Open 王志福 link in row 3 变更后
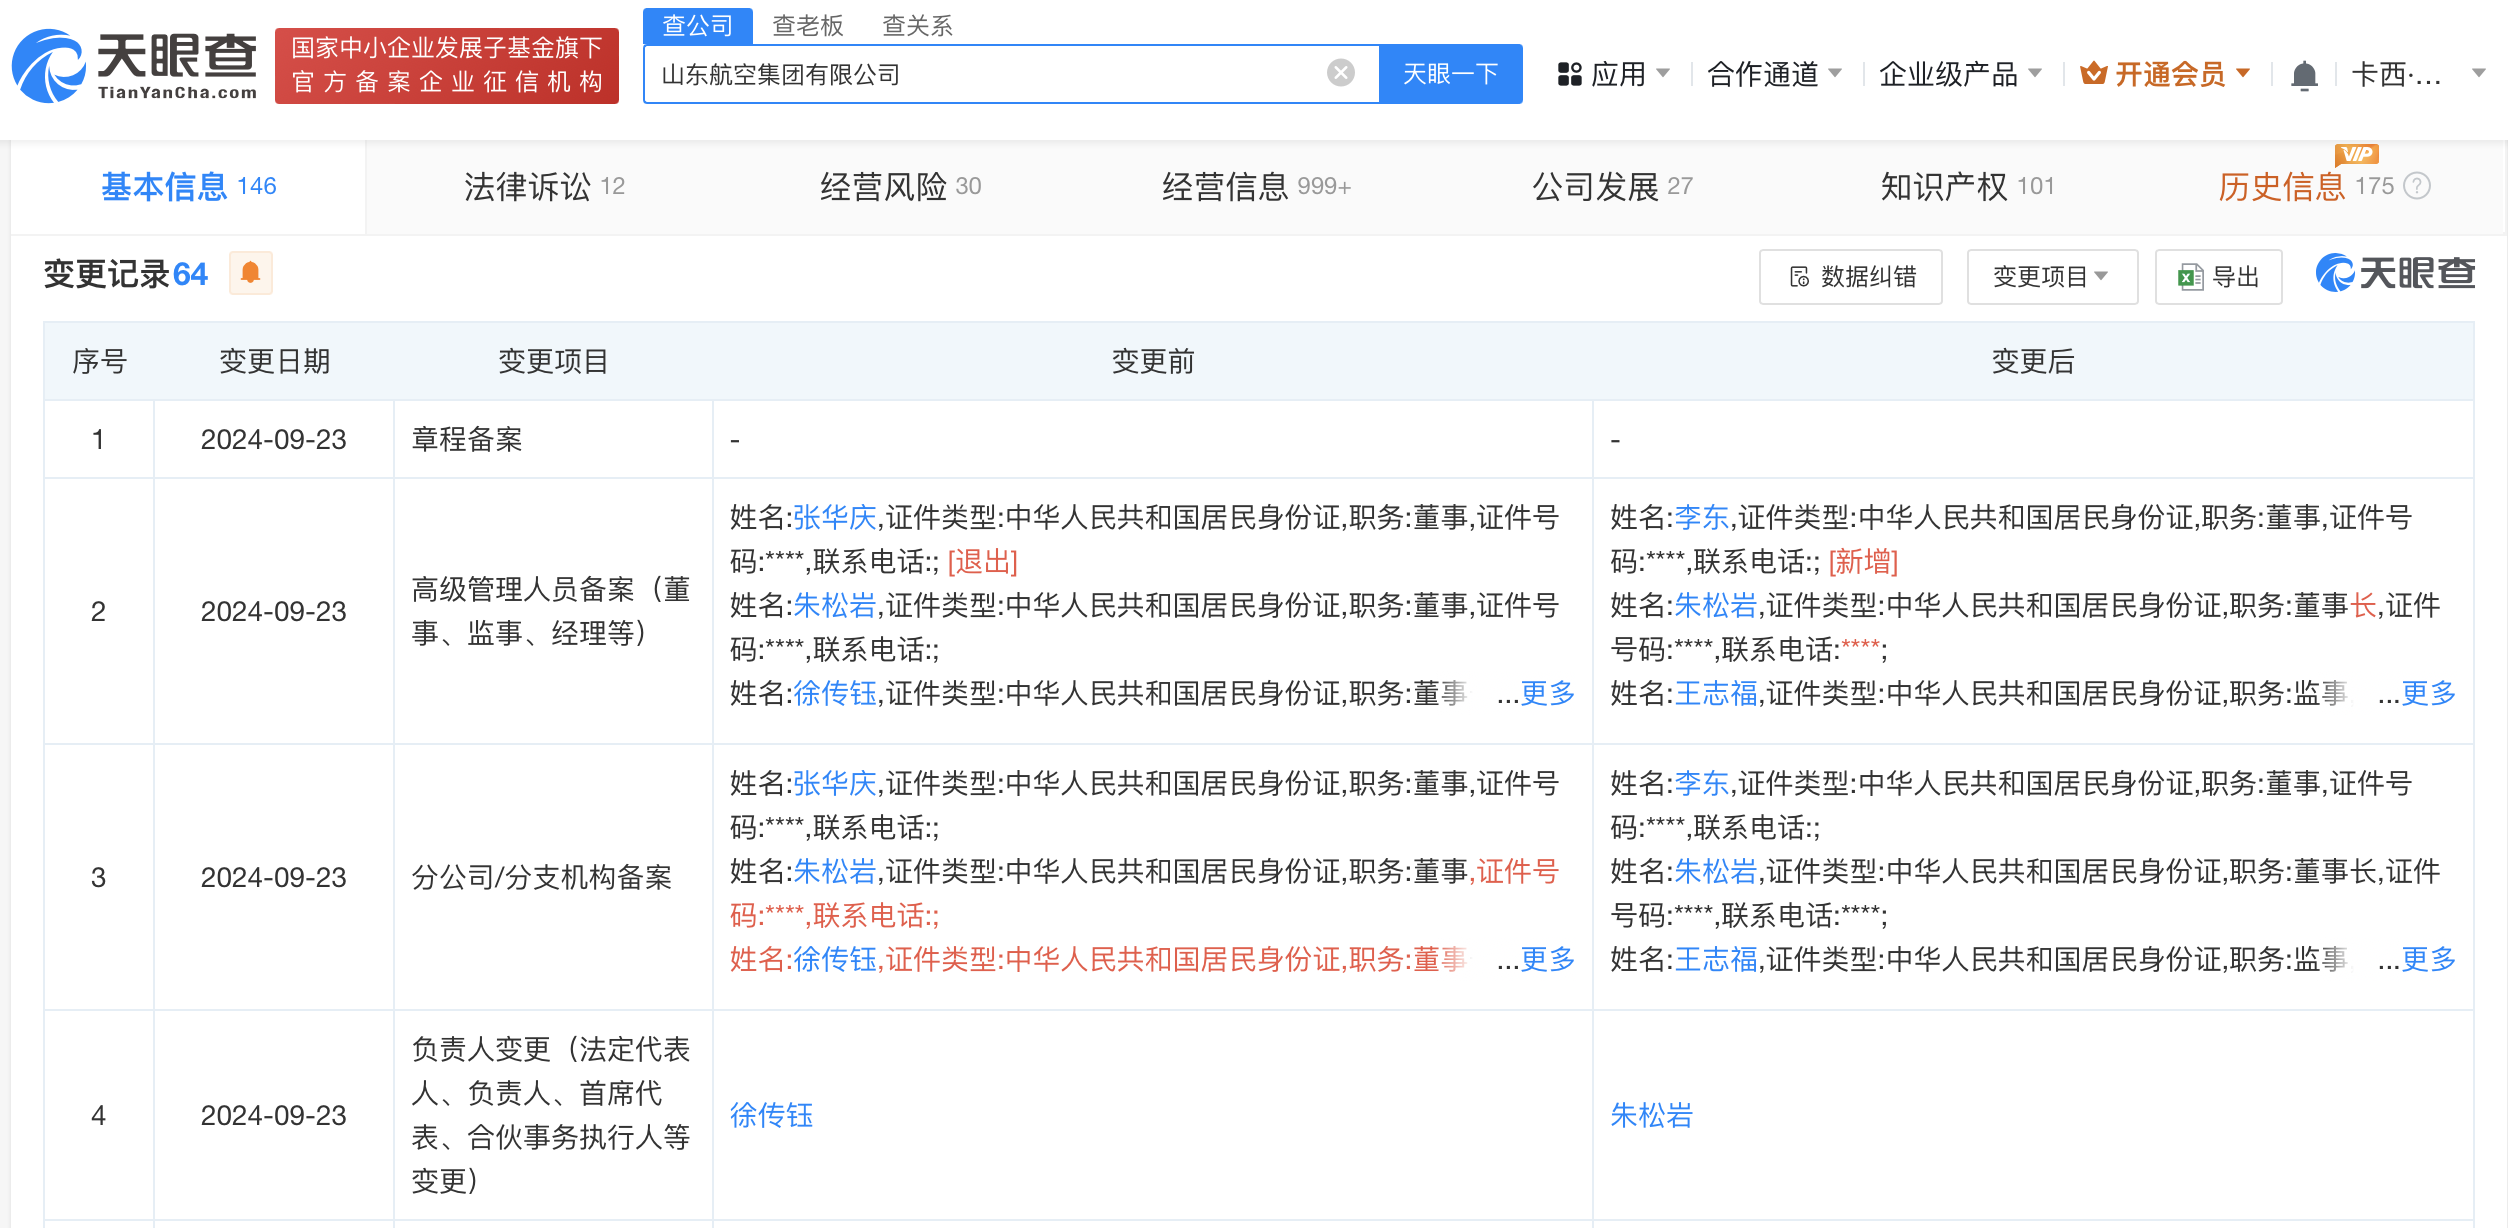2508x1228 pixels. pos(1716,960)
